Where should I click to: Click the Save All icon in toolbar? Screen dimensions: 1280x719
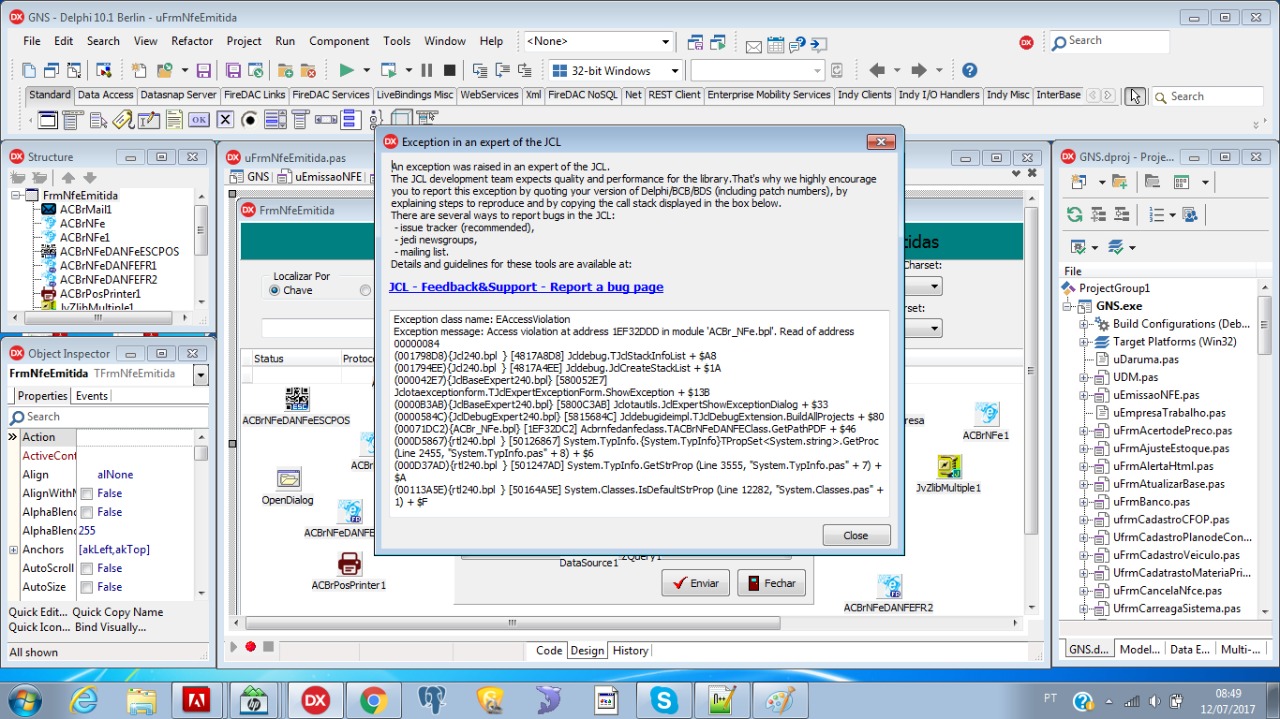pos(233,70)
